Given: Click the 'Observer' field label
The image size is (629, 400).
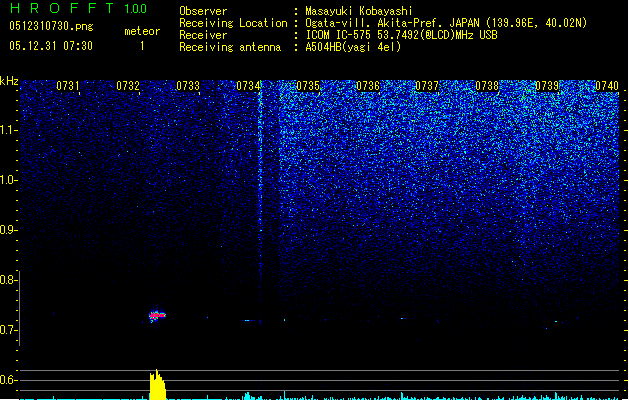Looking at the screenshot, I should [x=203, y=11].
